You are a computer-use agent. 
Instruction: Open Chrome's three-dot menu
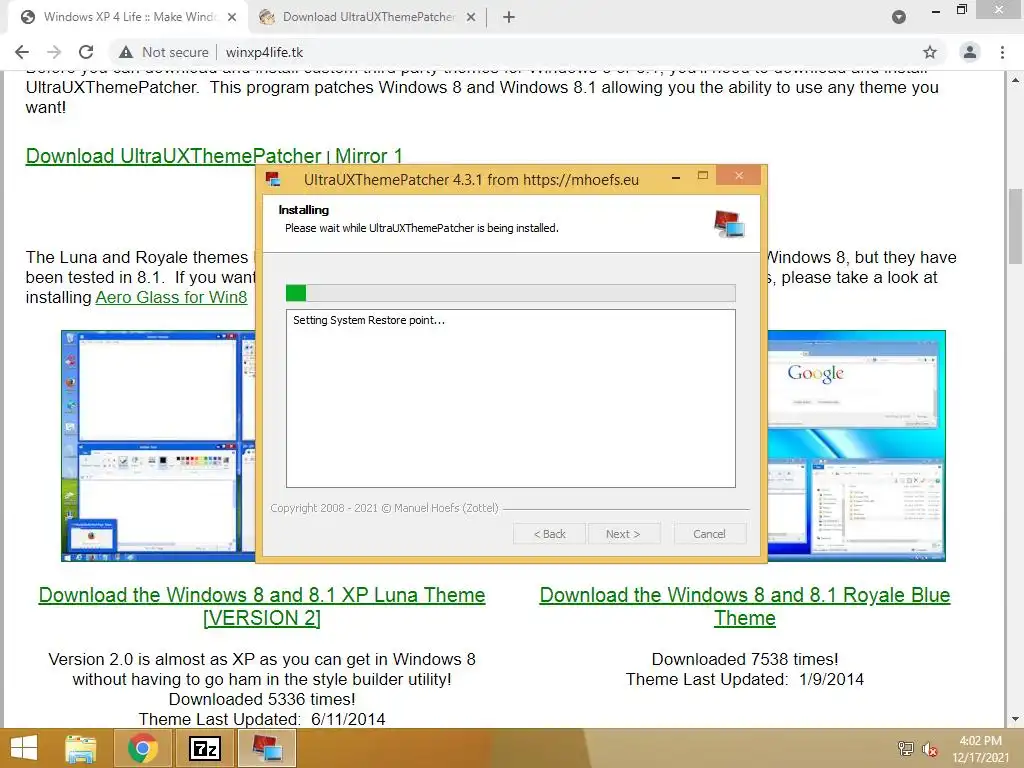(1002, 52)
